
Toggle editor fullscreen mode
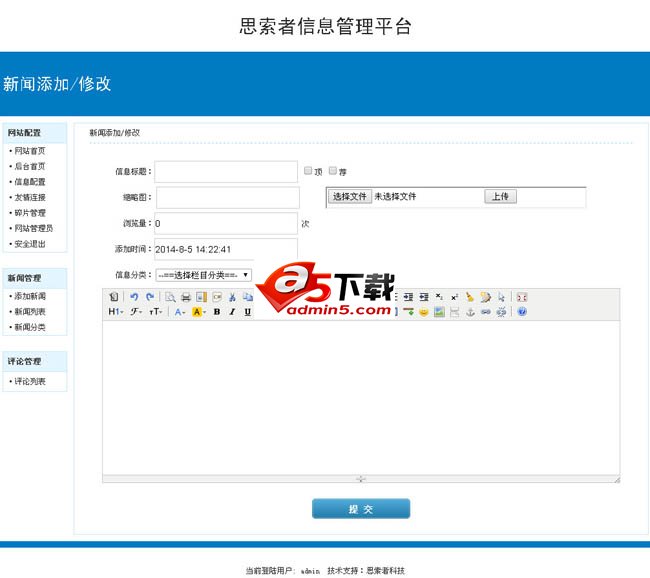coord(522,297)
